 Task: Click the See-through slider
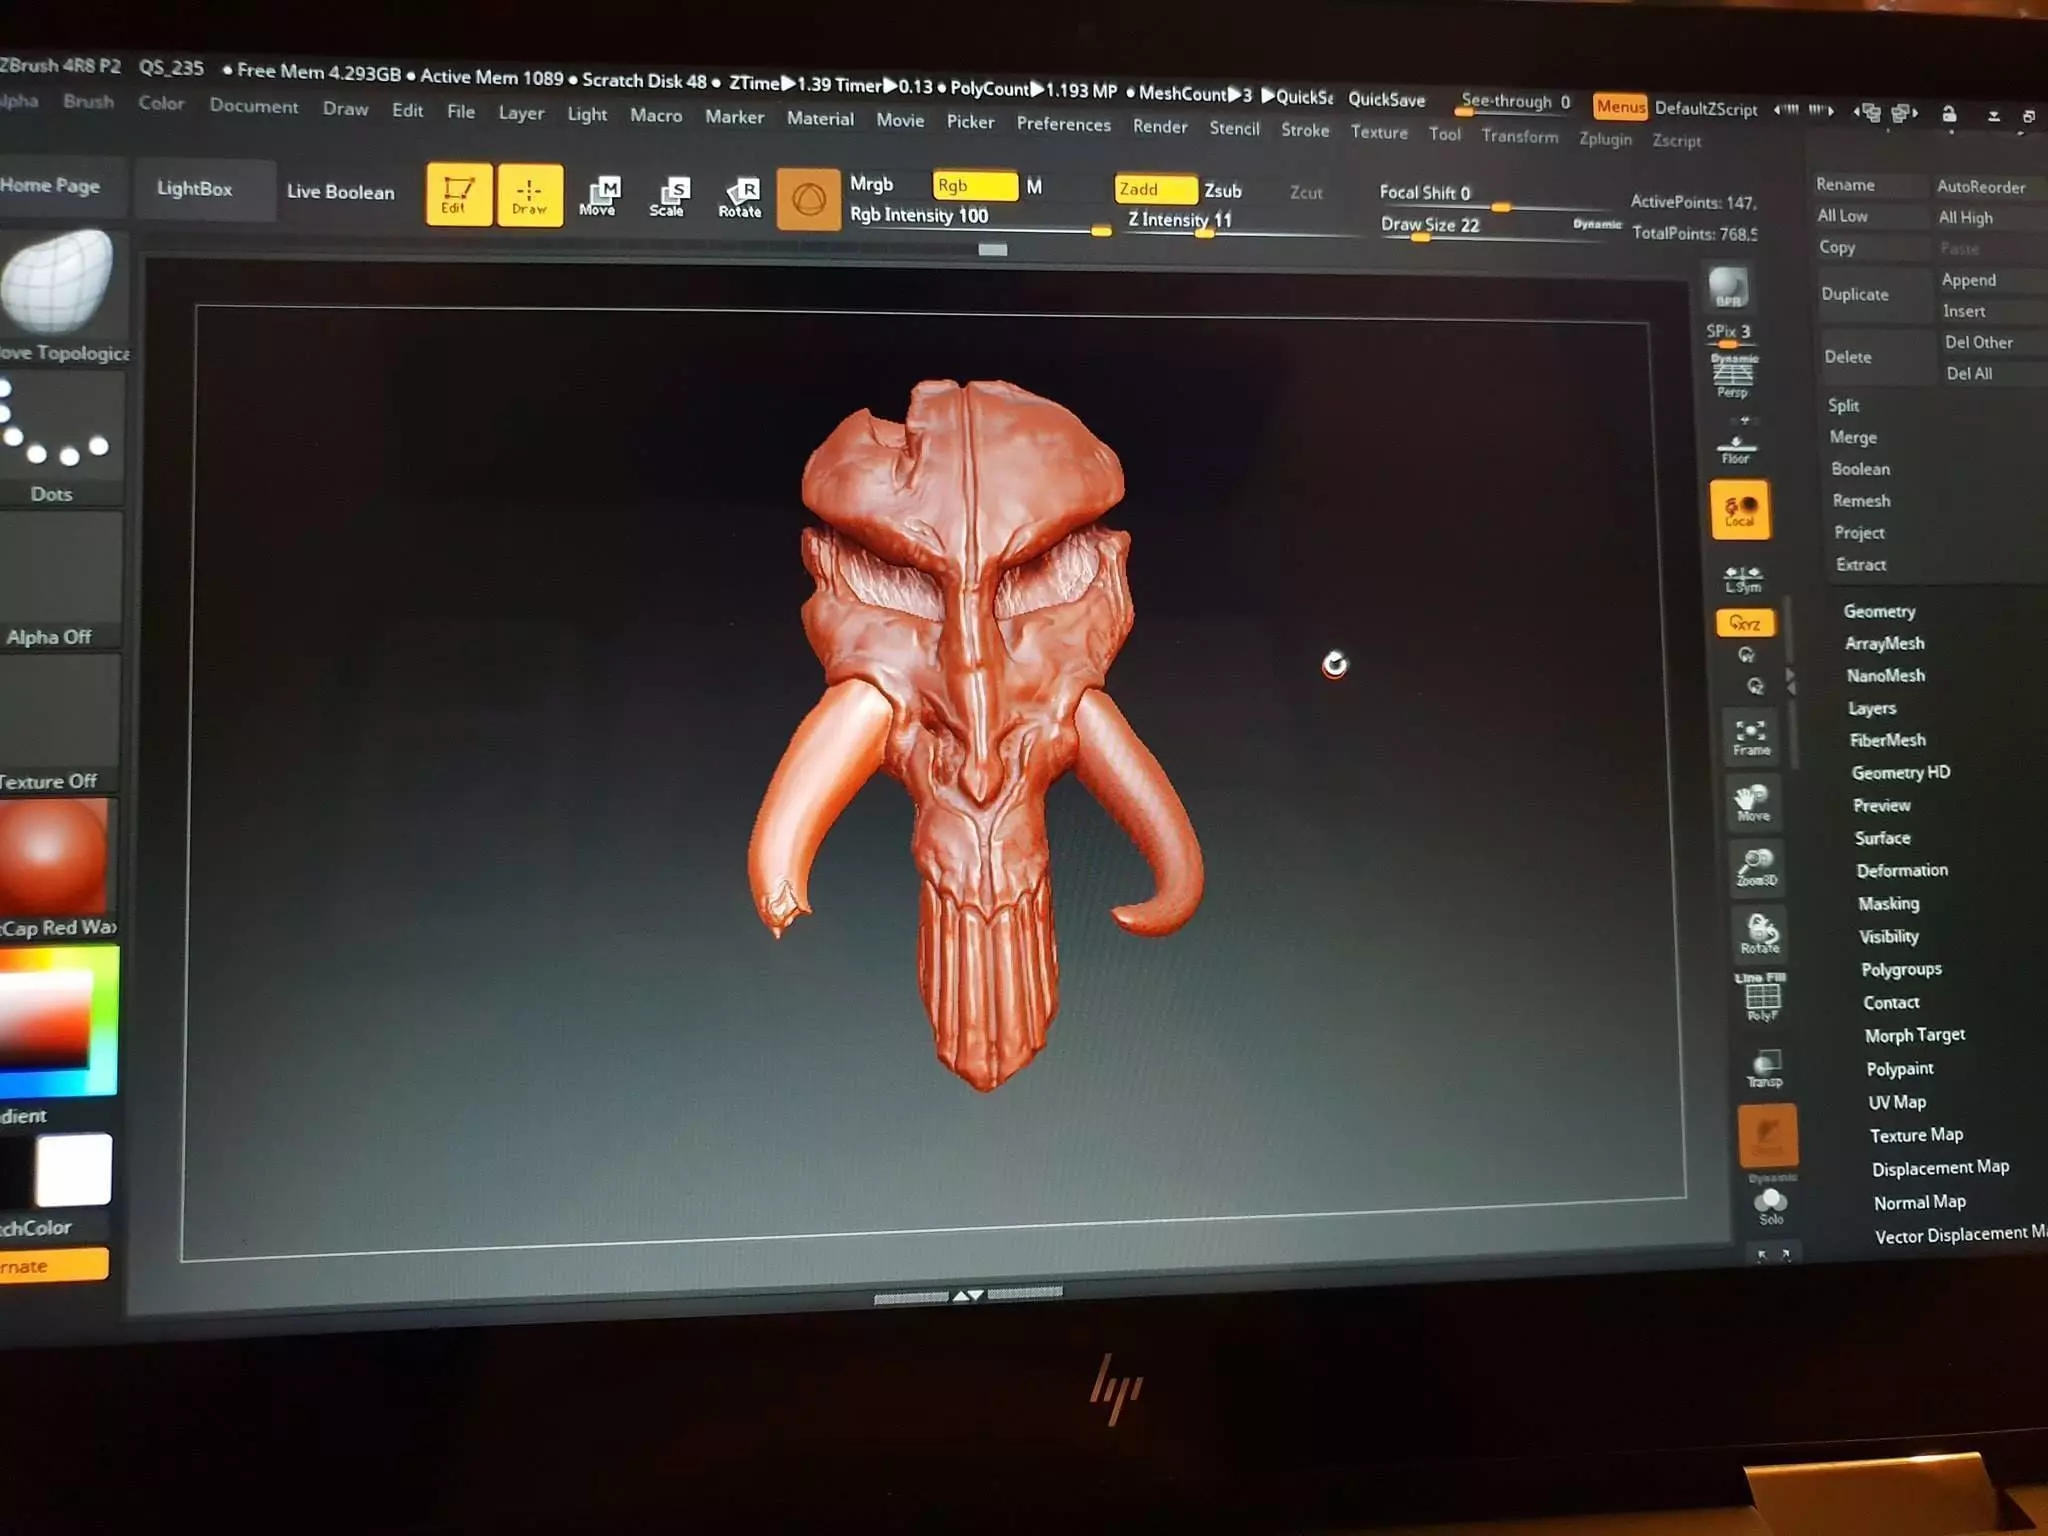[x=1515, y=102]
